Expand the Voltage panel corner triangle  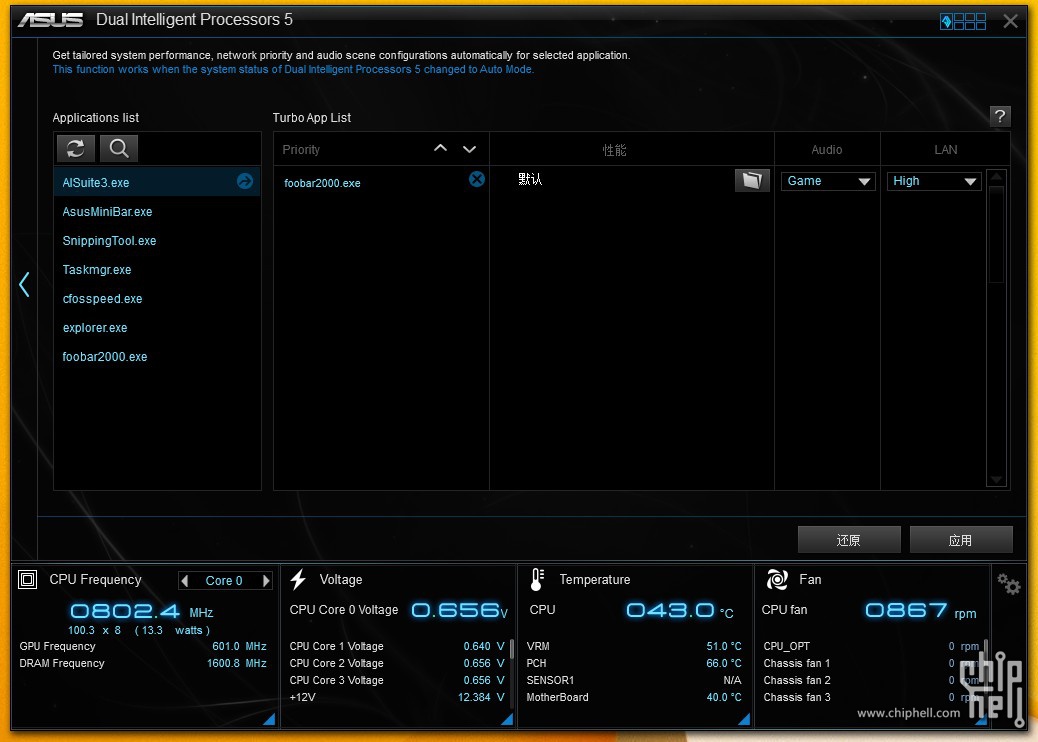[x=507, y=719]
